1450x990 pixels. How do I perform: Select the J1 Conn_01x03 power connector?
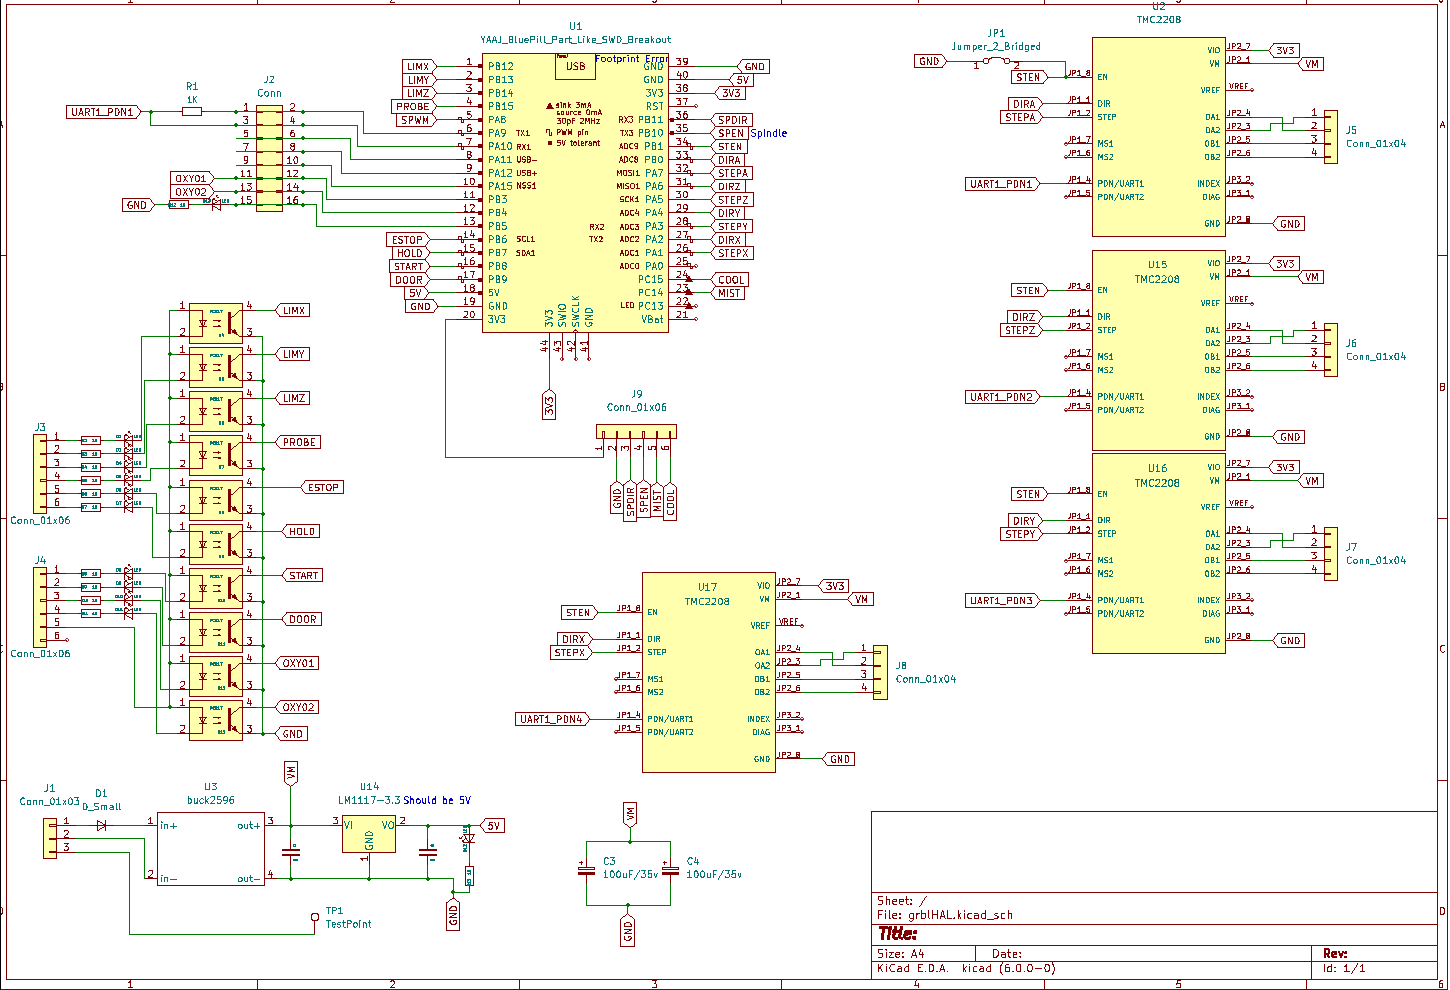(50, 838)
